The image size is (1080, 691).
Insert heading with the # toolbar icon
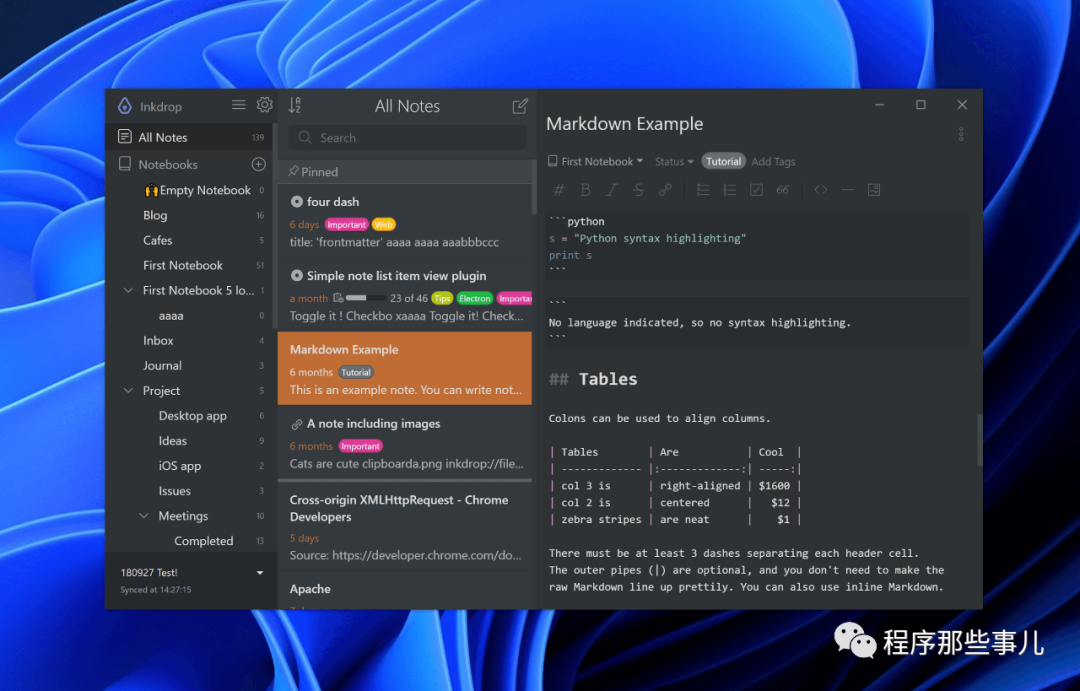(x=559, y=189)
